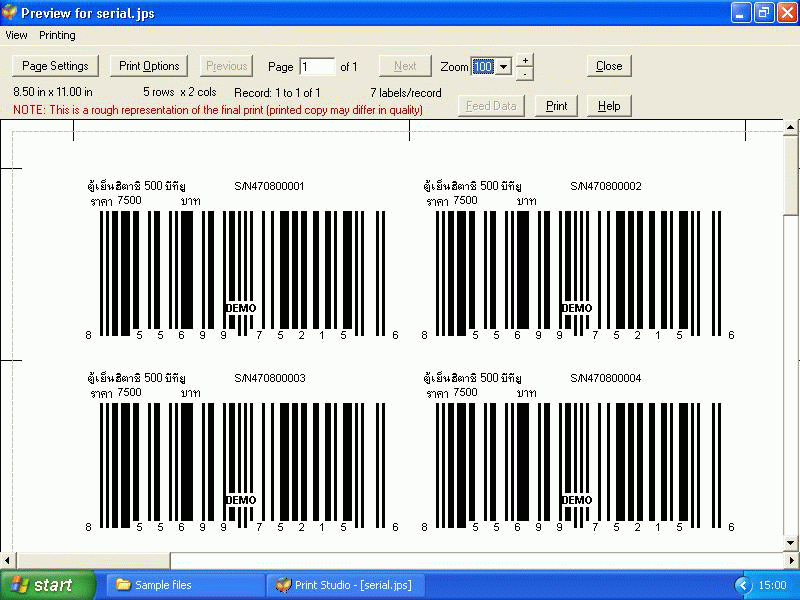Click the horizontal scrollbar thumb
The width and height of the screenshot is (800, 600).
94,560
